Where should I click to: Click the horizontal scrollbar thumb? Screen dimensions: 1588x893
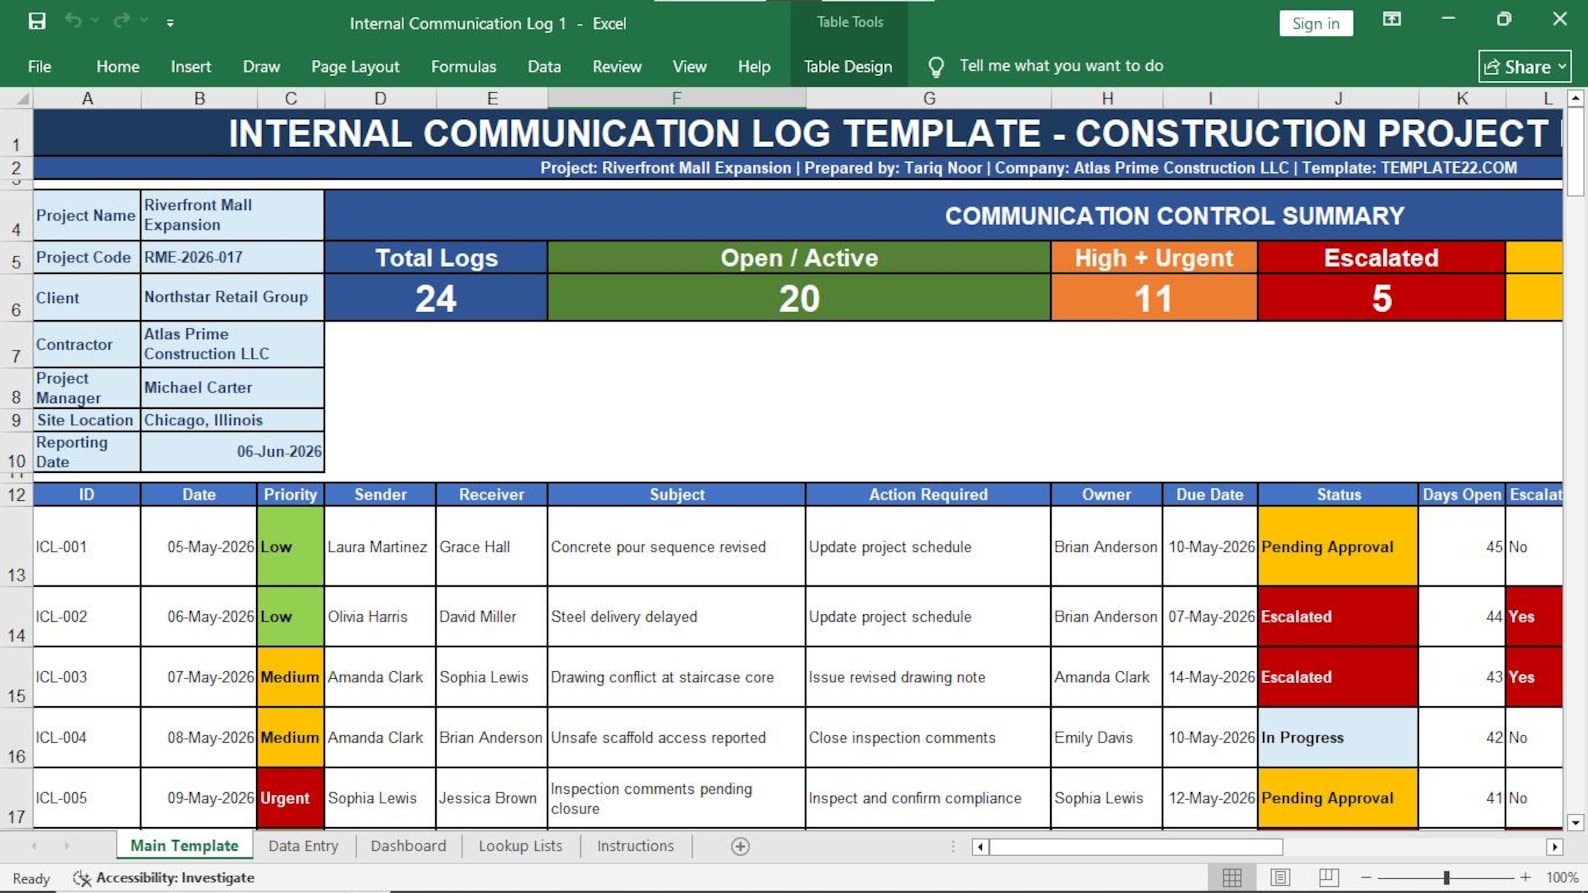pyautogui.click(x=1136, y=847)
